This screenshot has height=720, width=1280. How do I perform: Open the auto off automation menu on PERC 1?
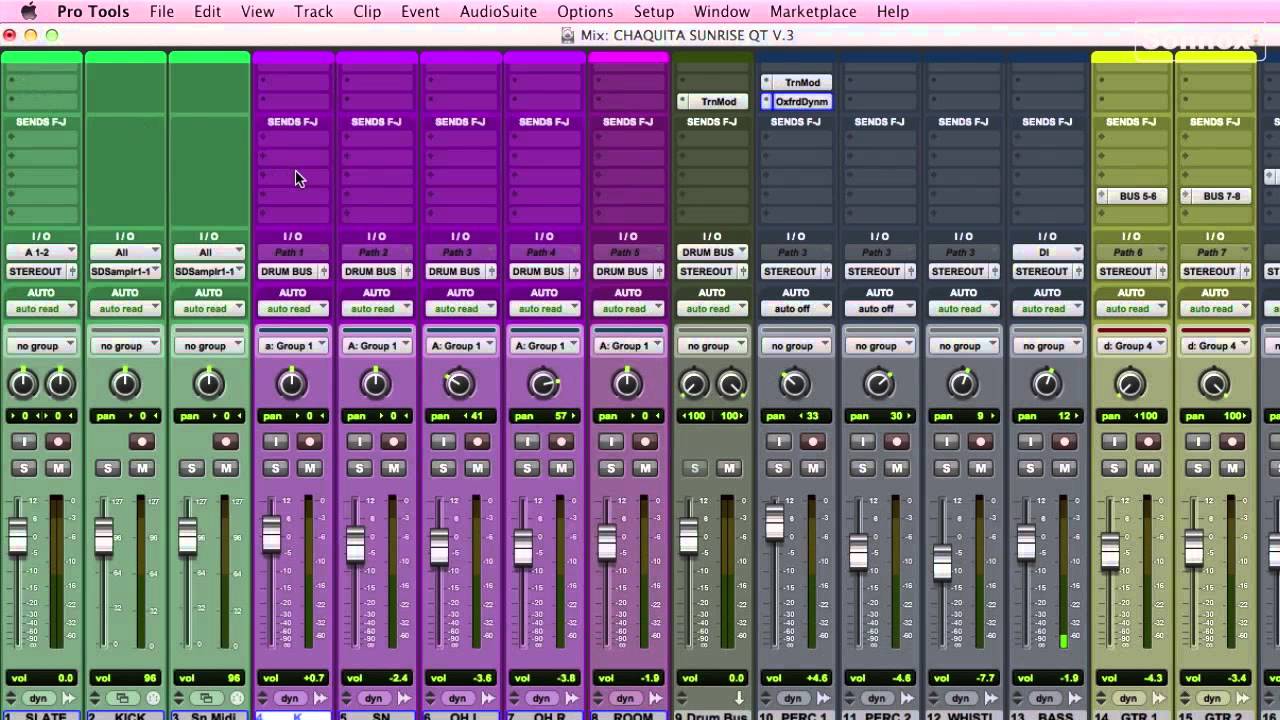tap(796, 309)
